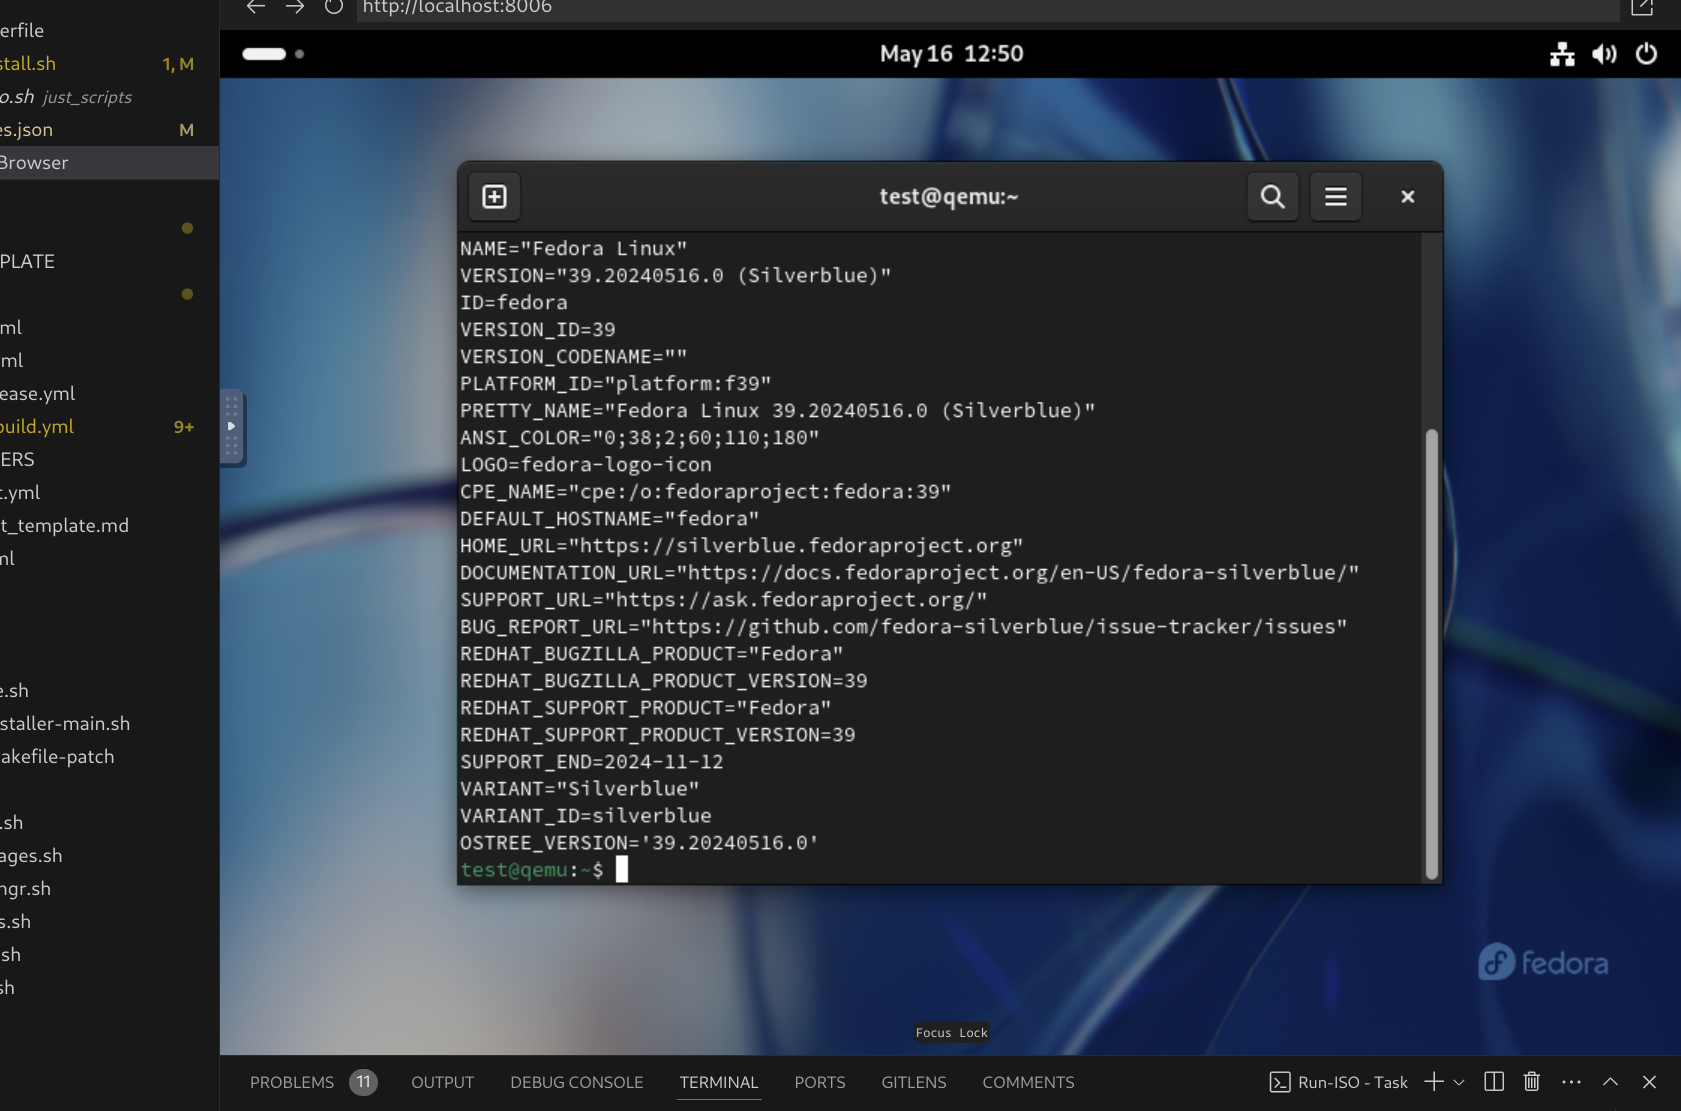Click the ANSI_COLOR line
The image size is (1681, 1111).
[640, 438]
